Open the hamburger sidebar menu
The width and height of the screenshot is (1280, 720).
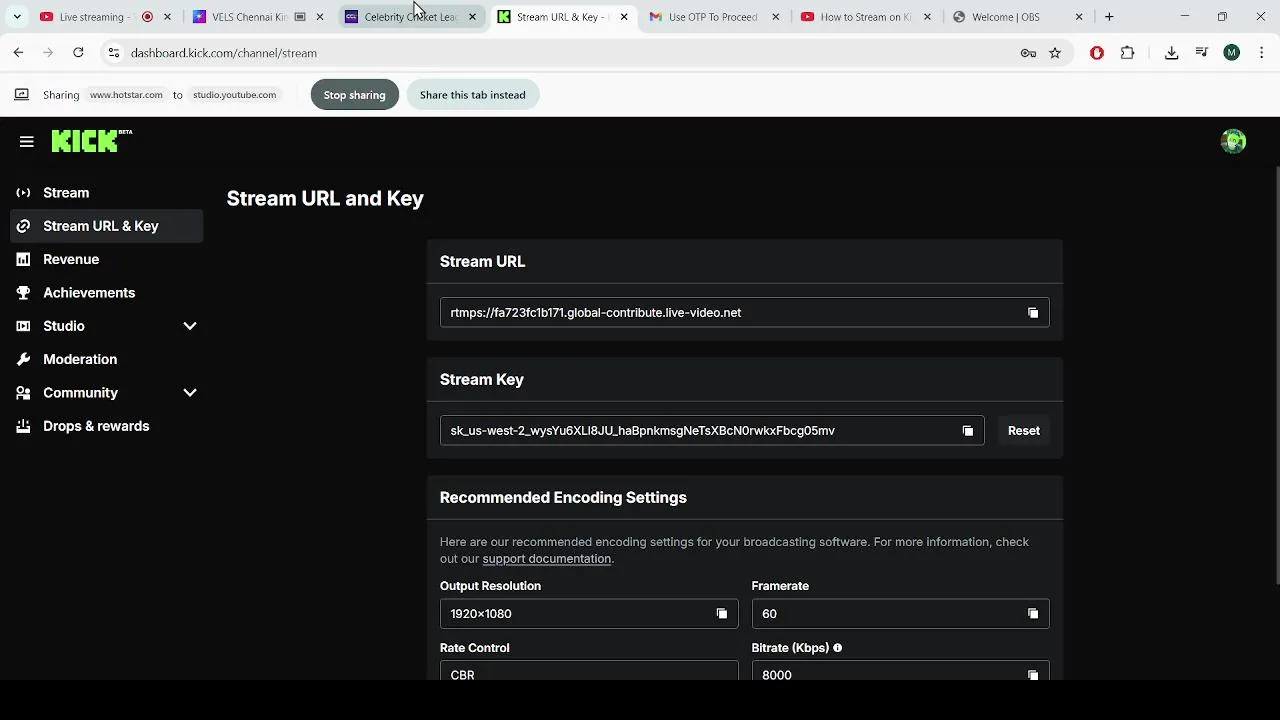coord(27,142)
